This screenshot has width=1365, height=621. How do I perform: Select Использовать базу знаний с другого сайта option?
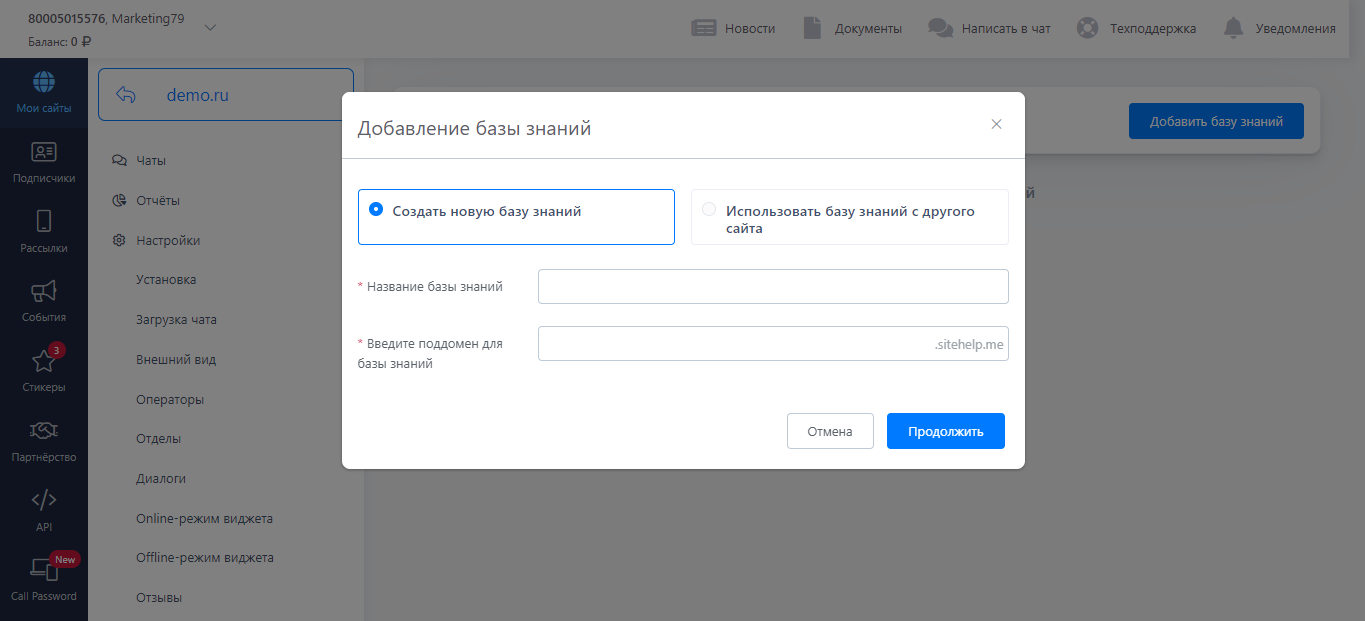point(709,210)
